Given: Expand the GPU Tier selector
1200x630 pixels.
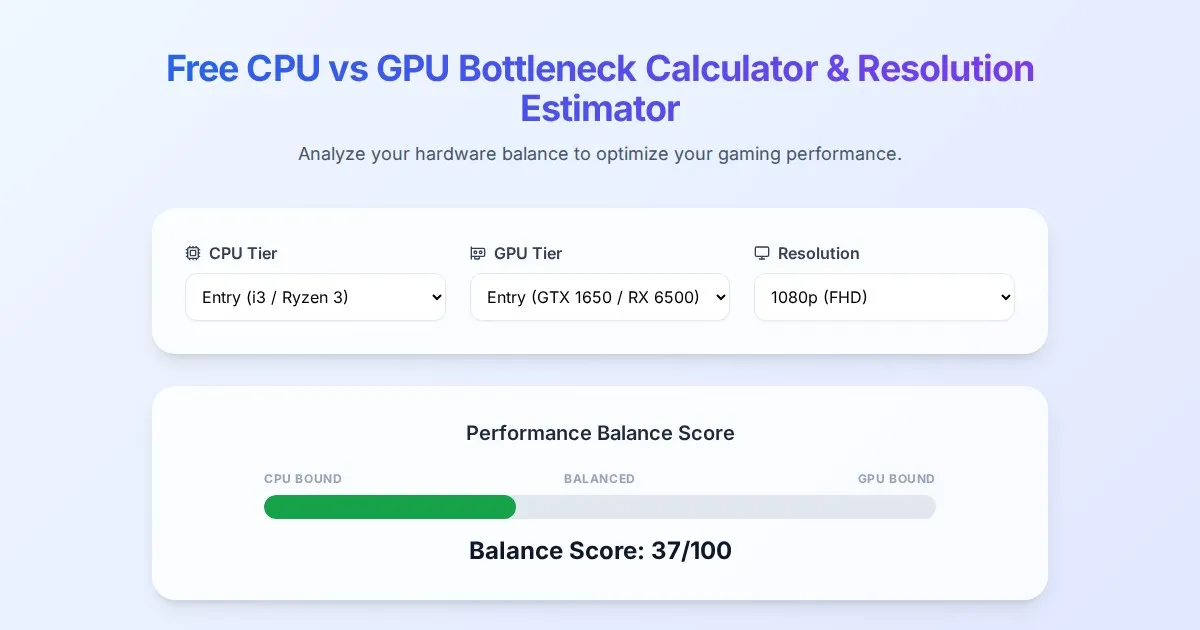Looking at the screenshot, I should [x=599, y=297].
